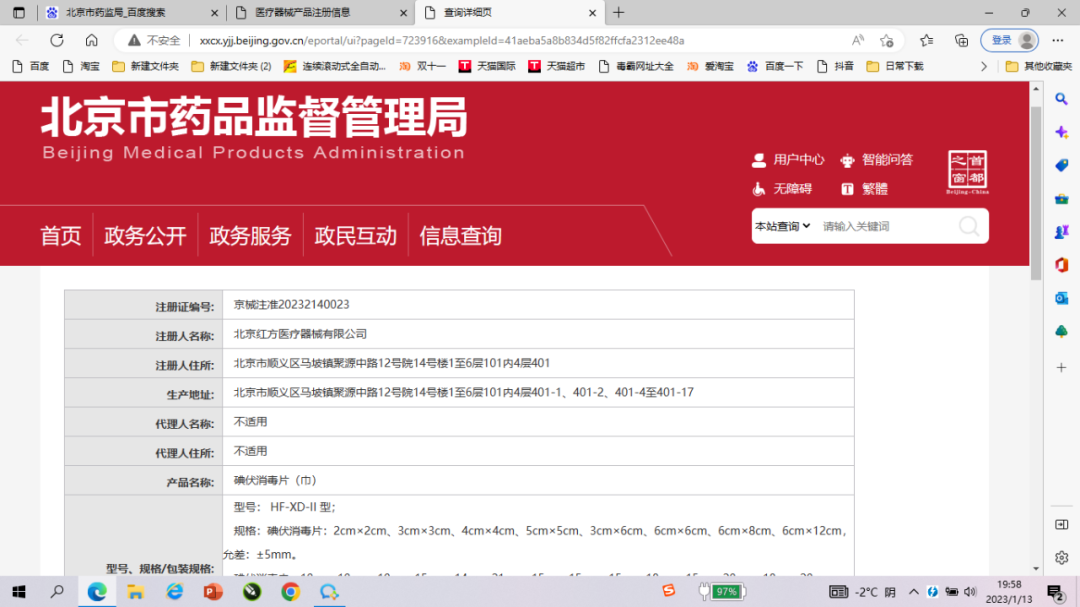Screen dimensions: 1080x607
Task: Open Google Chrome from the taskbar
Action: [x=290, y=591]
